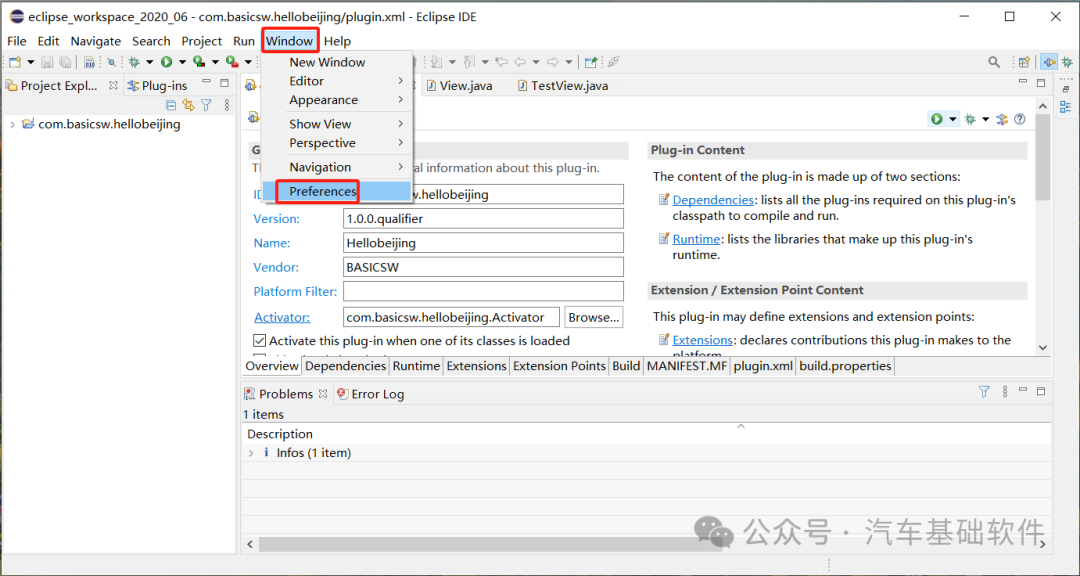This screenshot has height=576, width=1080.
Task: Expand the 'Infos (1 item)' row
Action: (251, 453)
